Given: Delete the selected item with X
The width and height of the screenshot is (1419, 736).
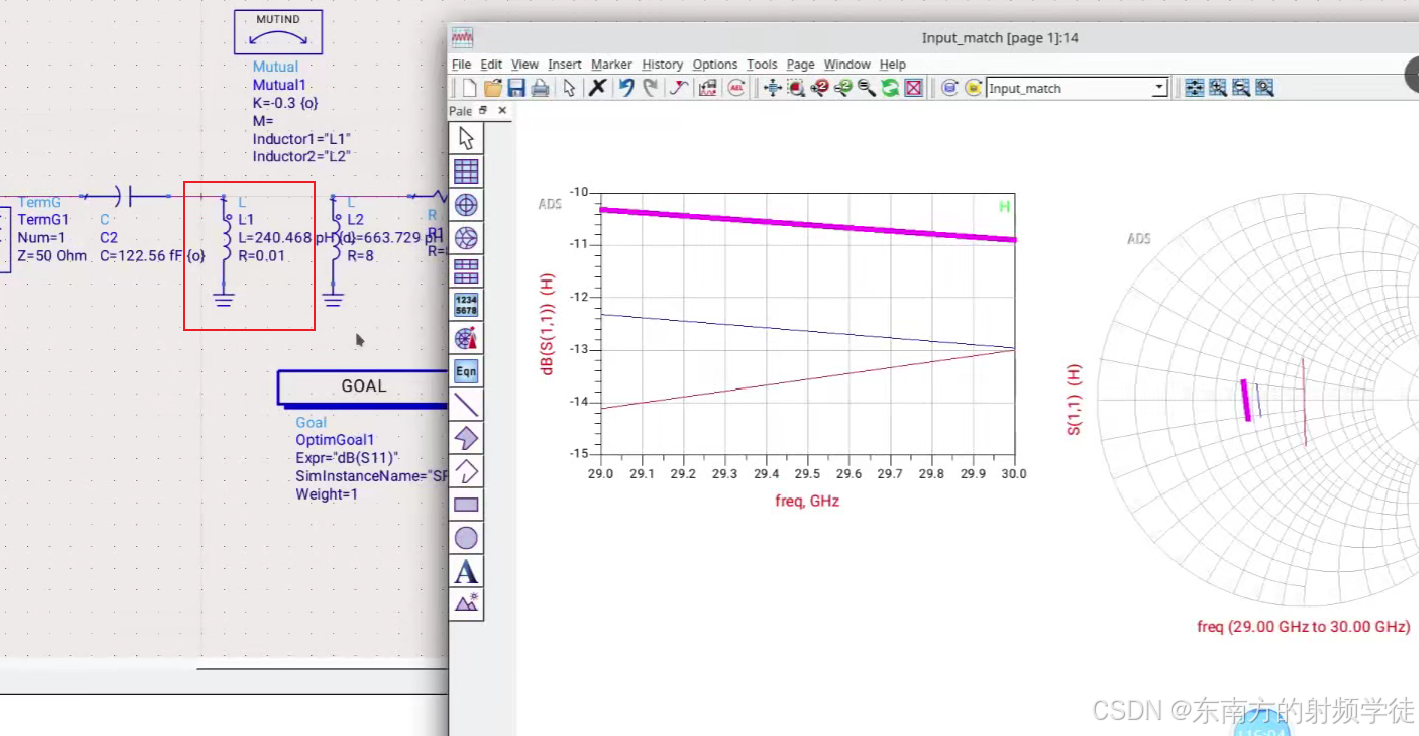Looking at the screenshot, I should pos(597,88).
